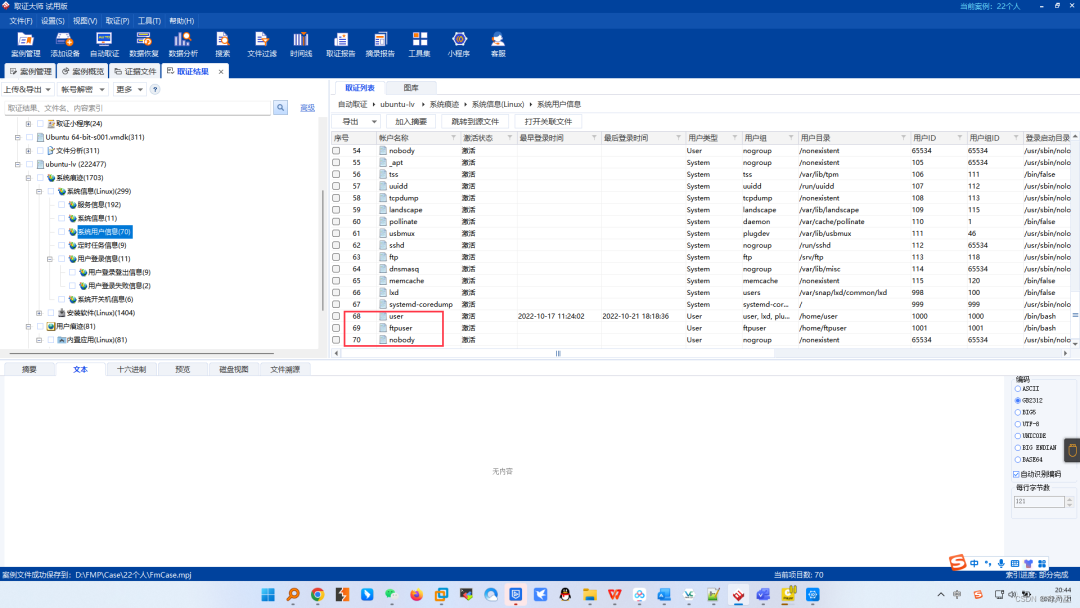Open WPS Office from the taskbar
This screenshot has width=1080, height=608.
614,595
